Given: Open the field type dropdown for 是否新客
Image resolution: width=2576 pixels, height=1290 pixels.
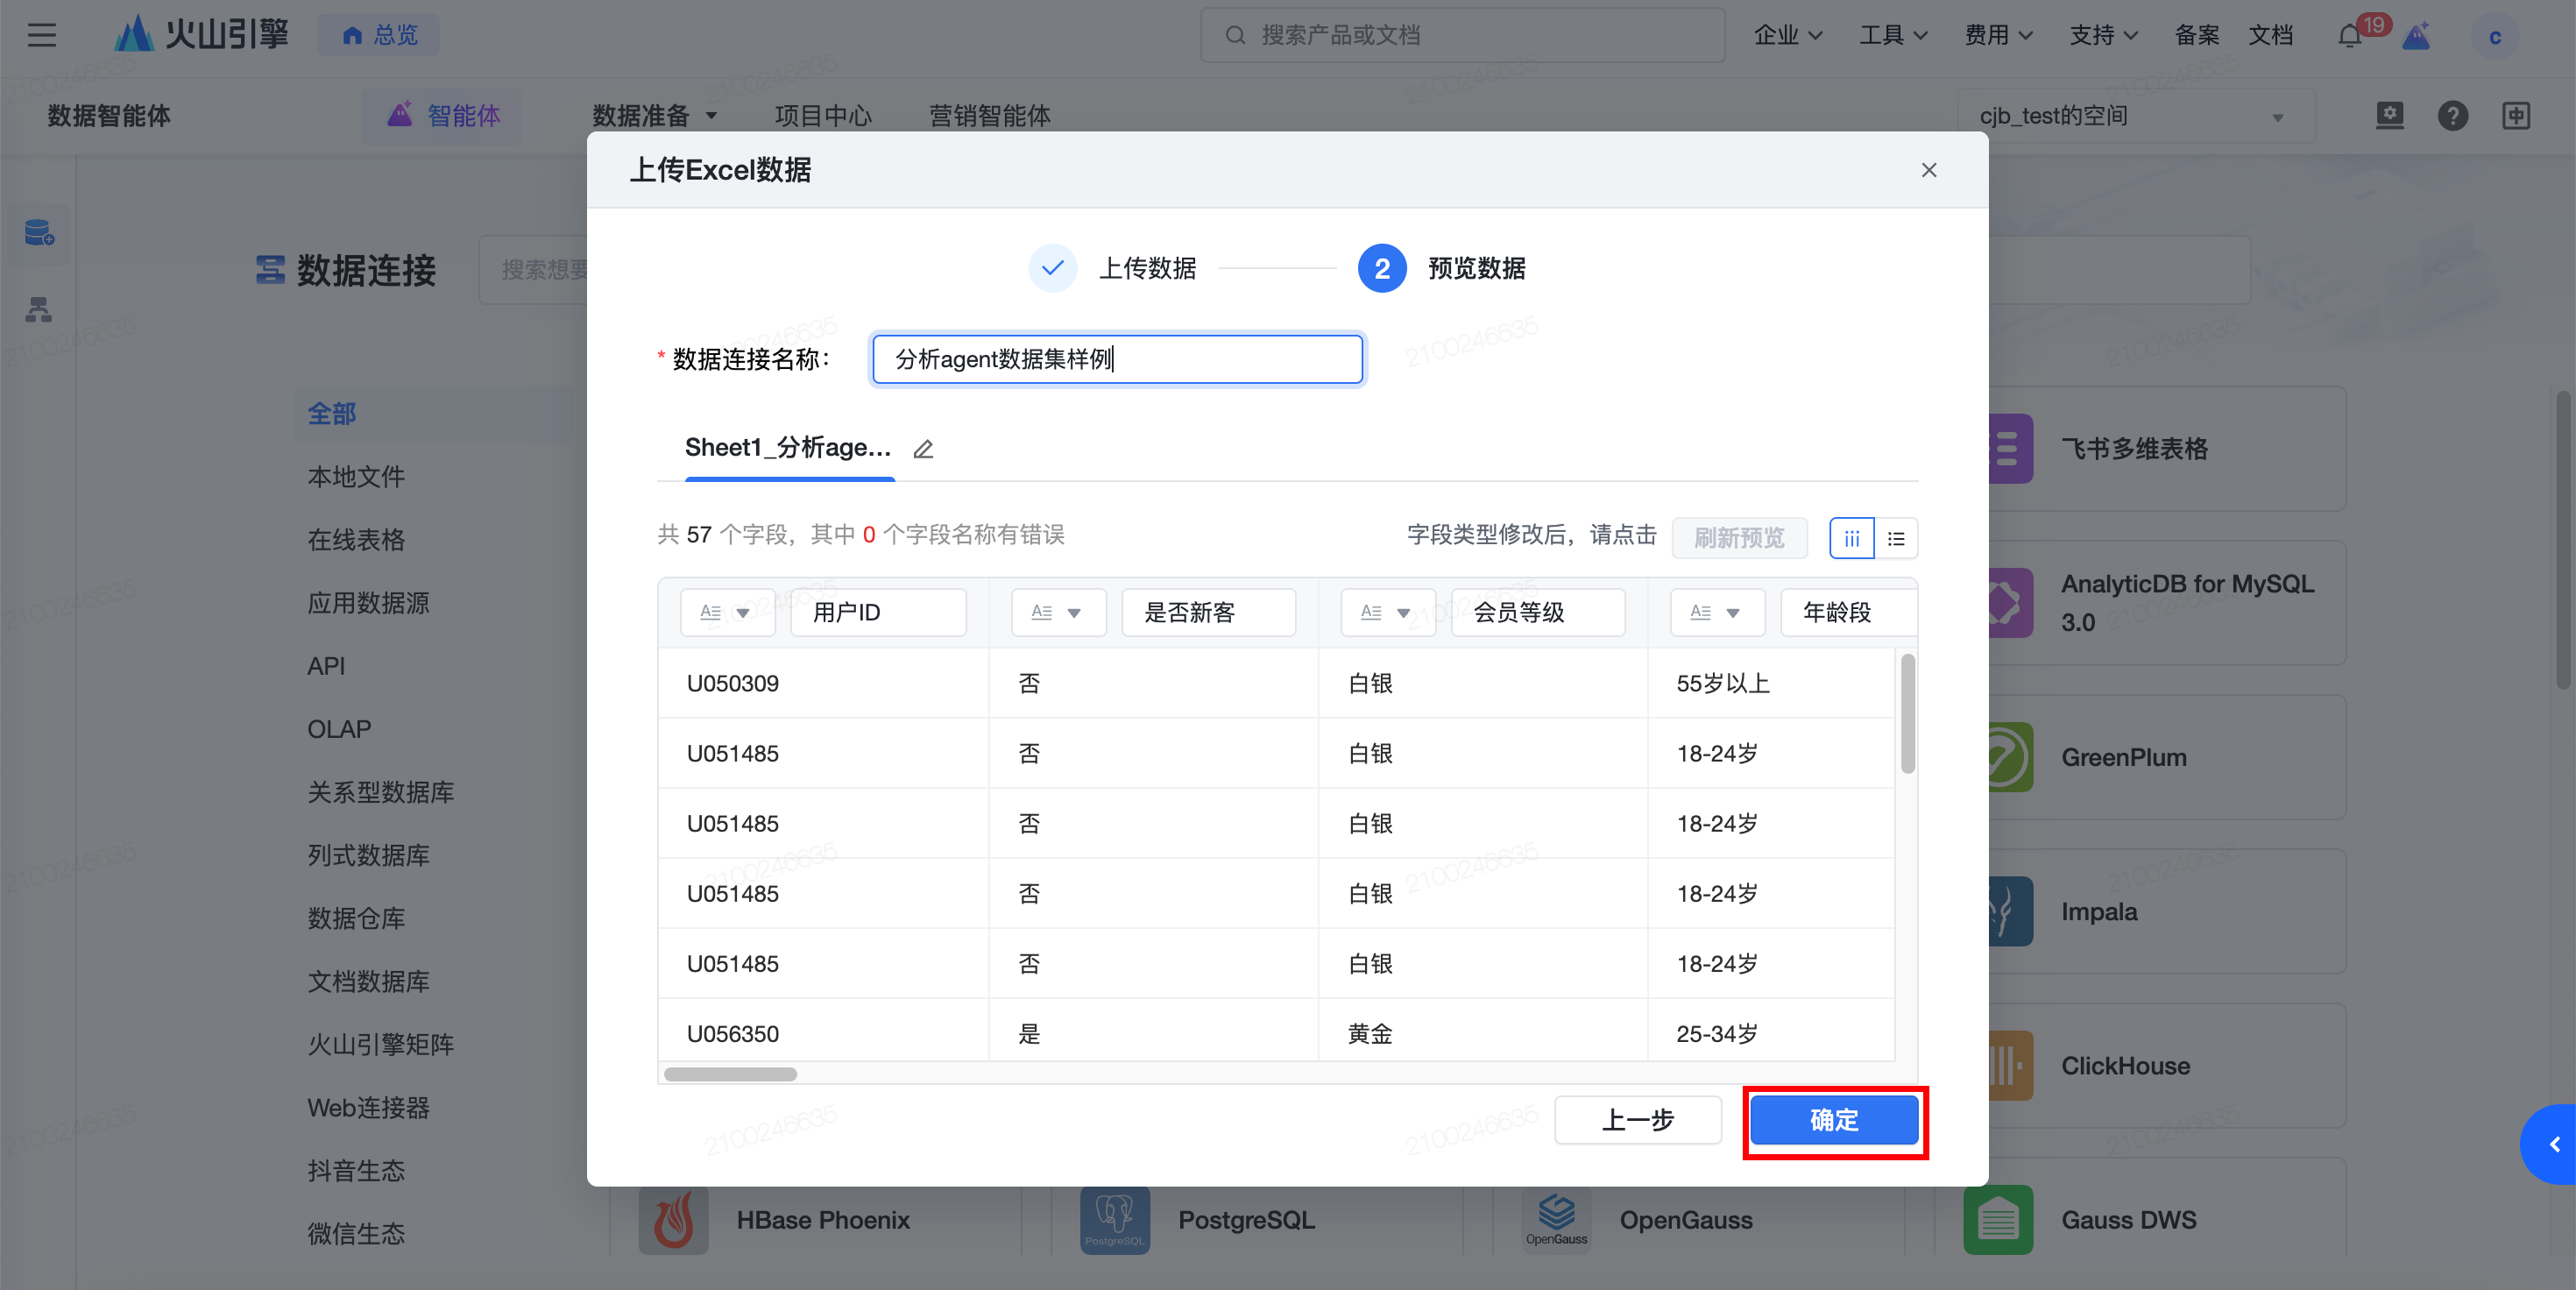Looking at the screenshot, I should point(1058,612).
